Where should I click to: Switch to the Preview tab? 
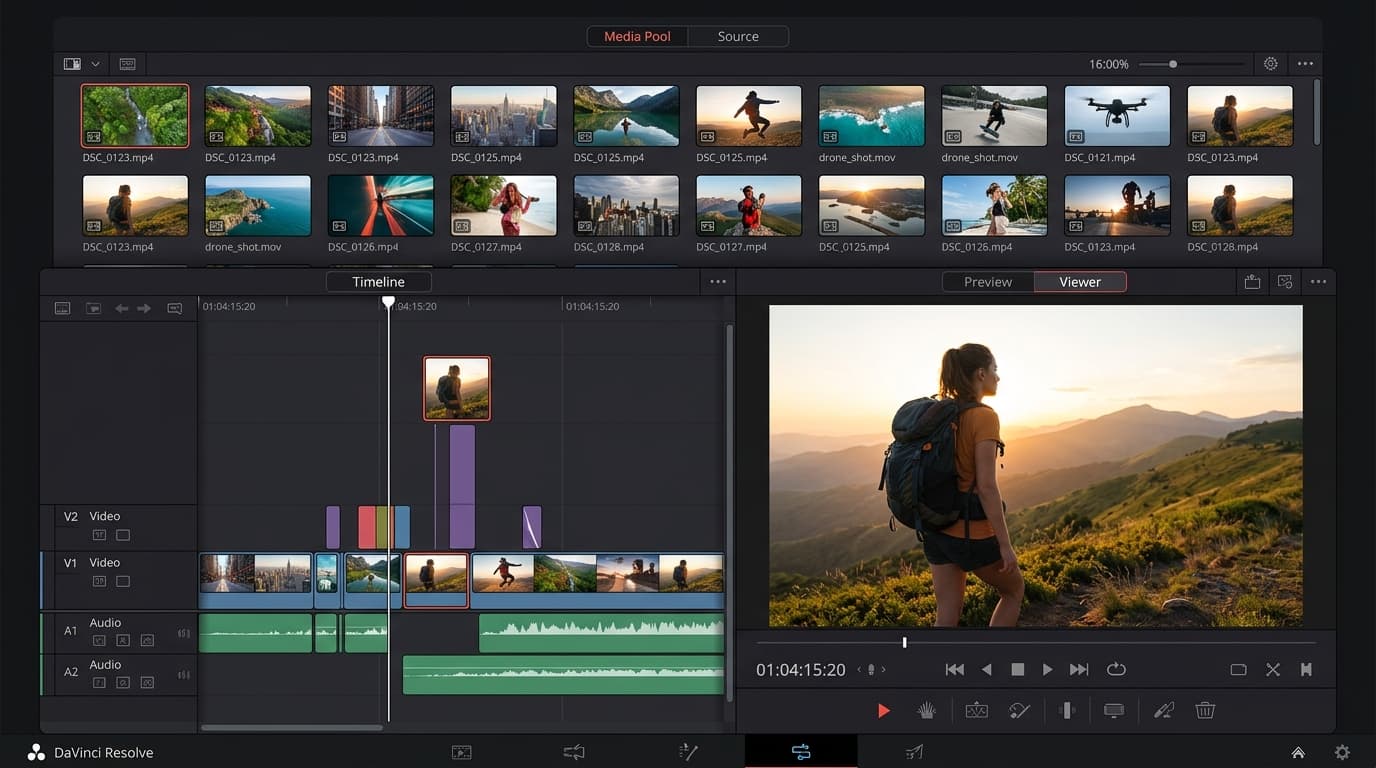[987, 282]
